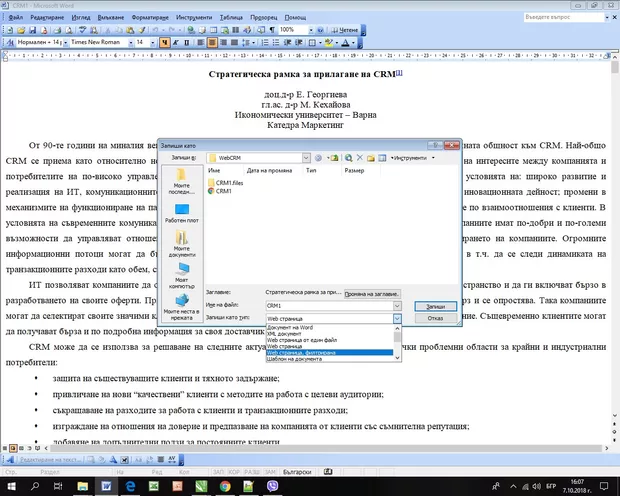Toggle italic formatting in Word toolbar
620x496 pixels.
pos(176,43)
